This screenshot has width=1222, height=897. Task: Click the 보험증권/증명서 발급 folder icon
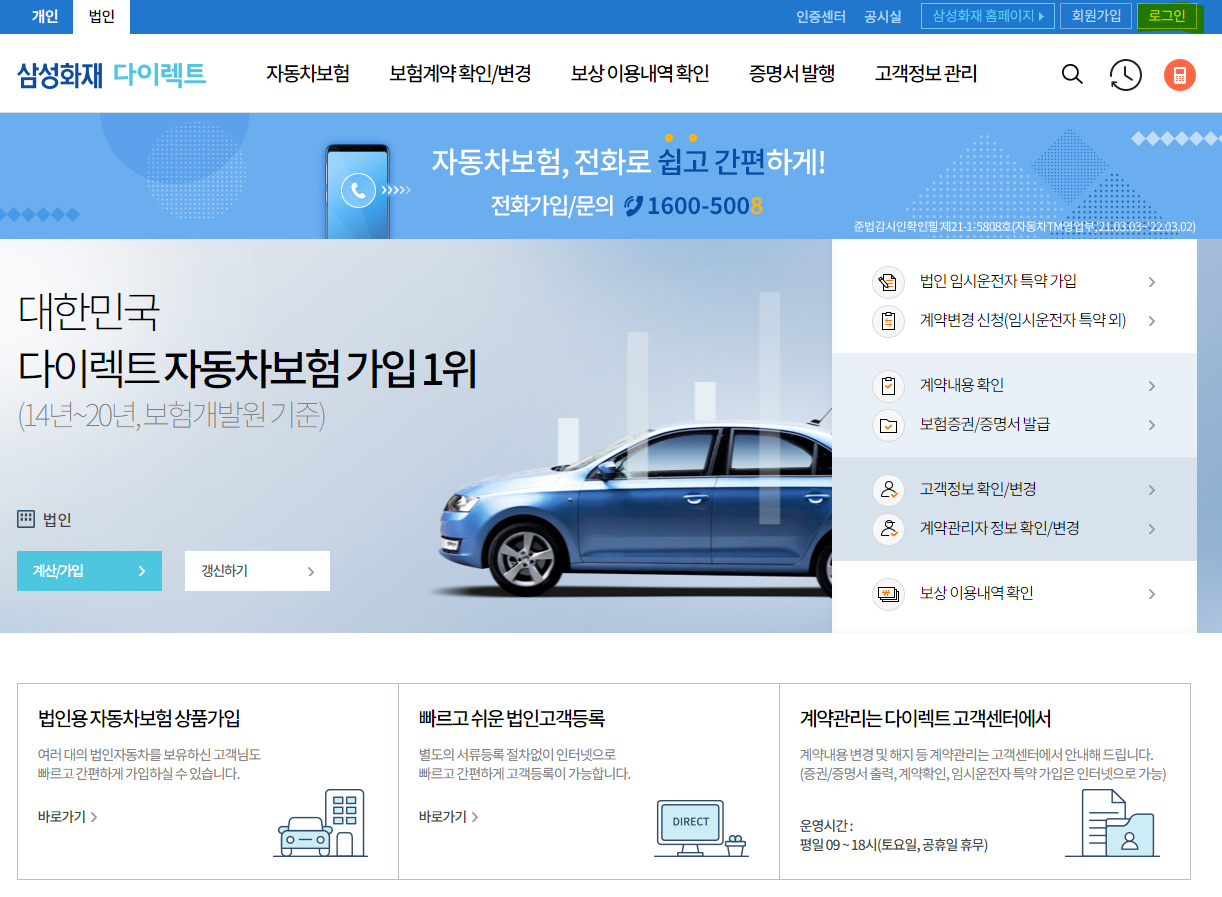888,425
